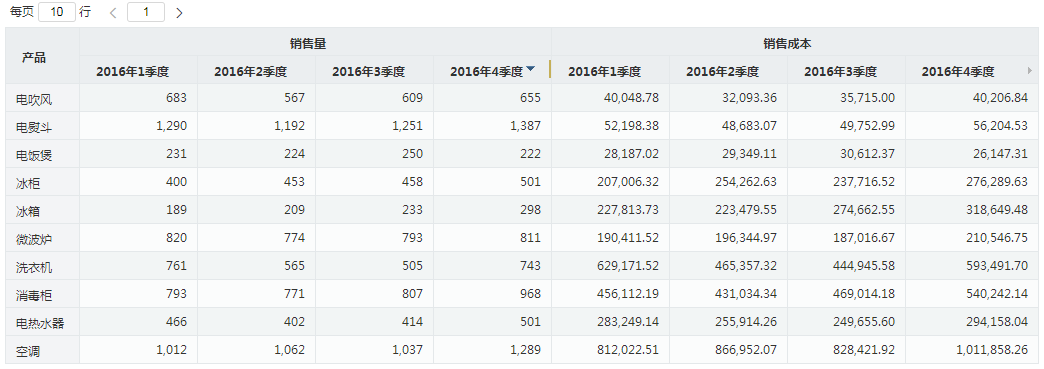Click the 微波炉 product row label

(x=34, y=240)
